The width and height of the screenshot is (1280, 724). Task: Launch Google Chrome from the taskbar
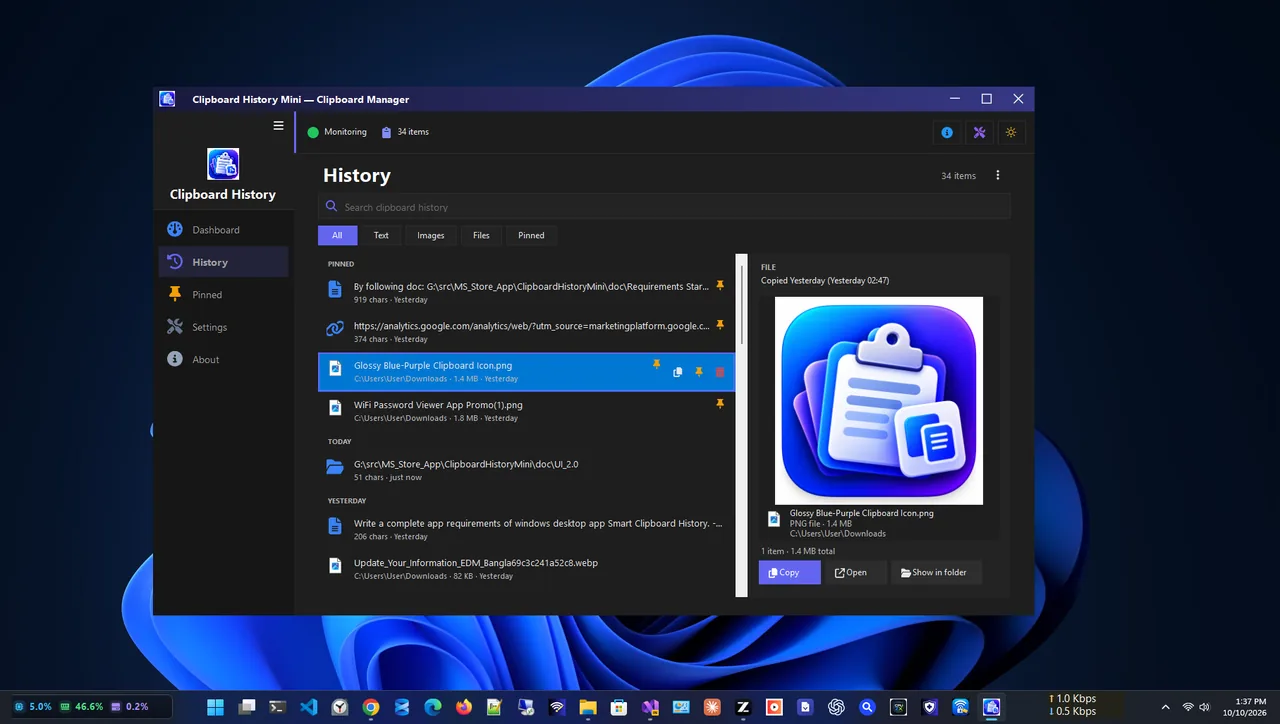370,707
